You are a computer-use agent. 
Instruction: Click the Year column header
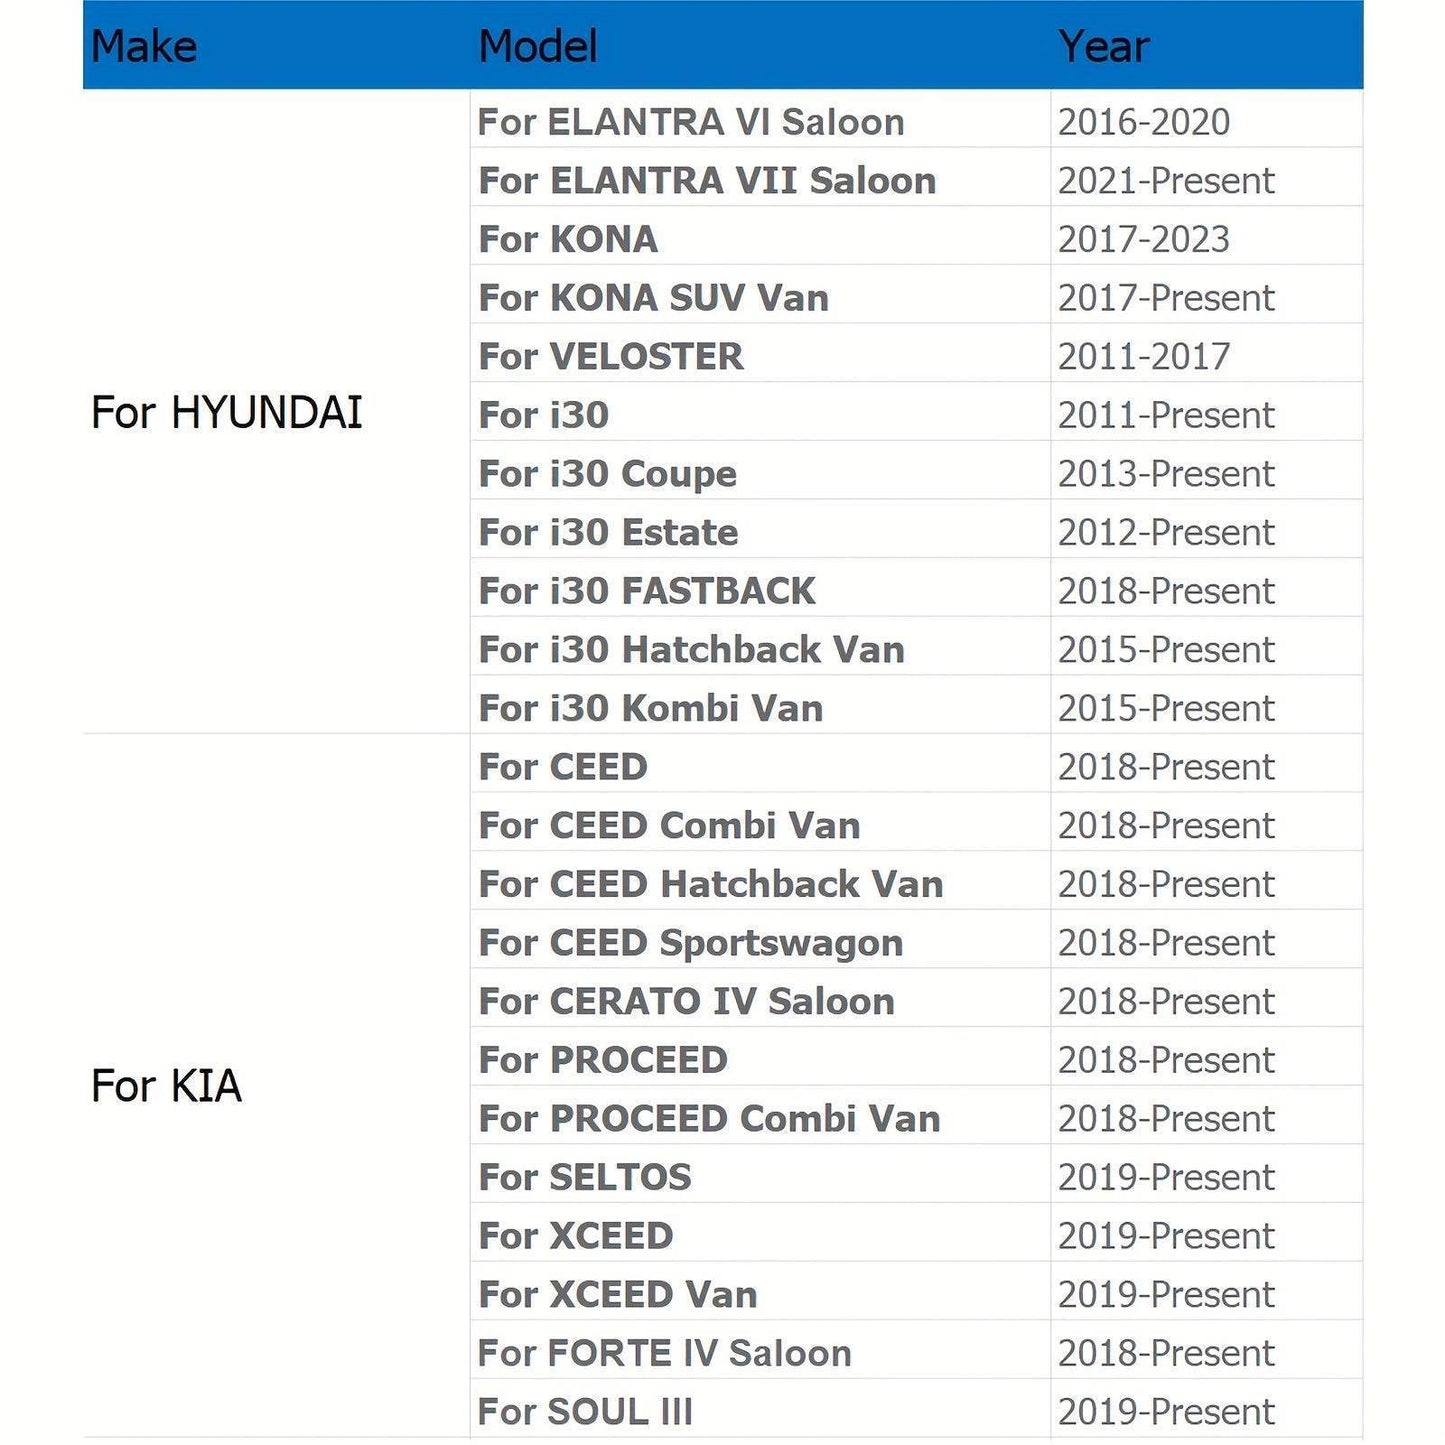[1103, 46]
